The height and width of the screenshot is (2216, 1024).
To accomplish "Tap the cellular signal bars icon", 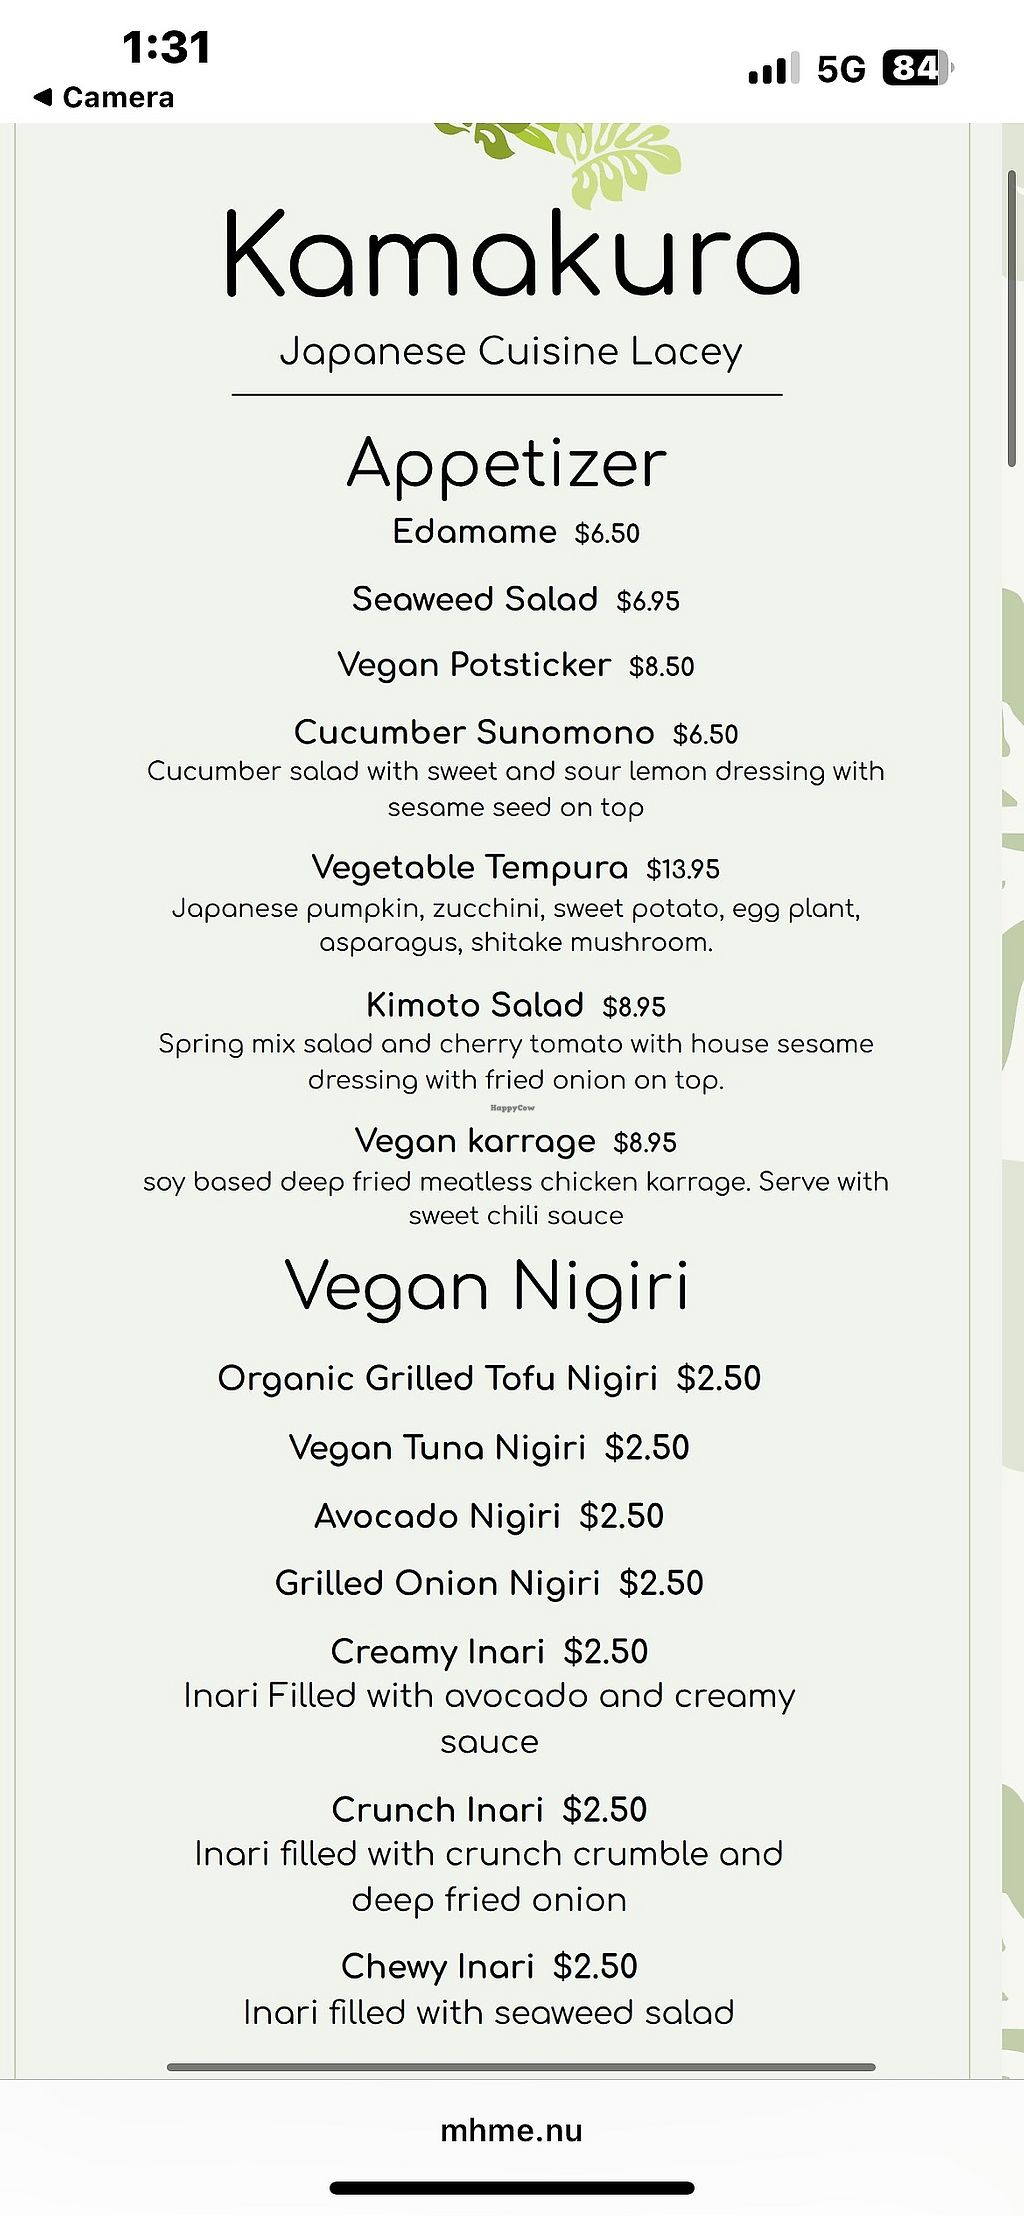I will [772, 69].
